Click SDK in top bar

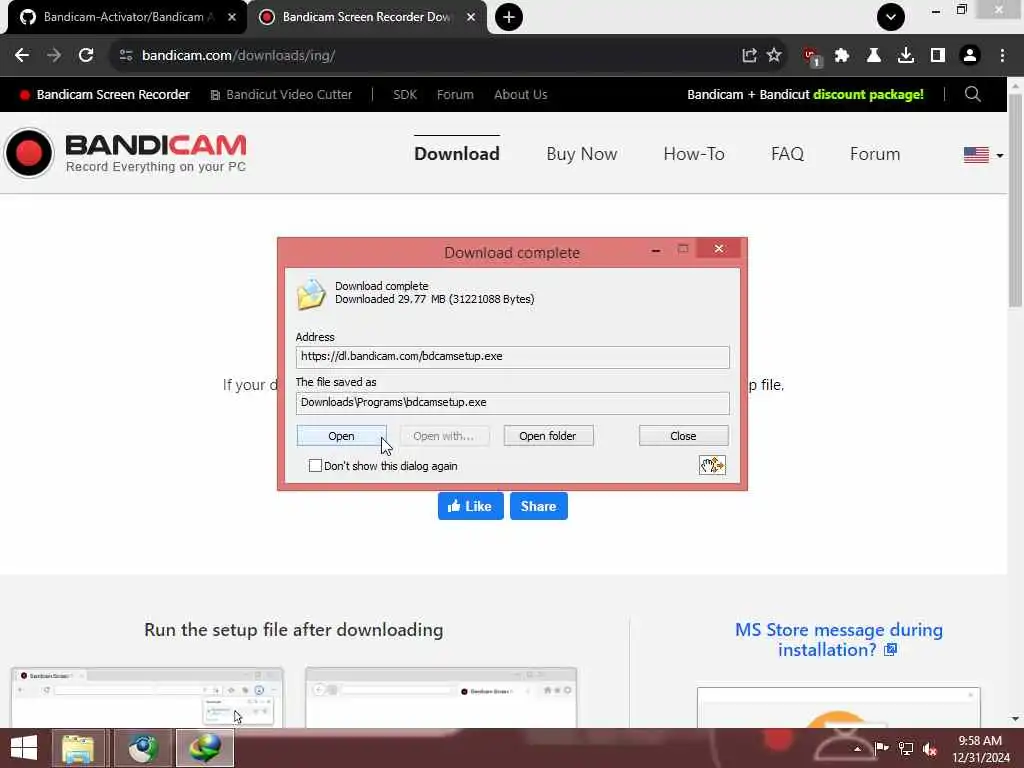point(405,94)
